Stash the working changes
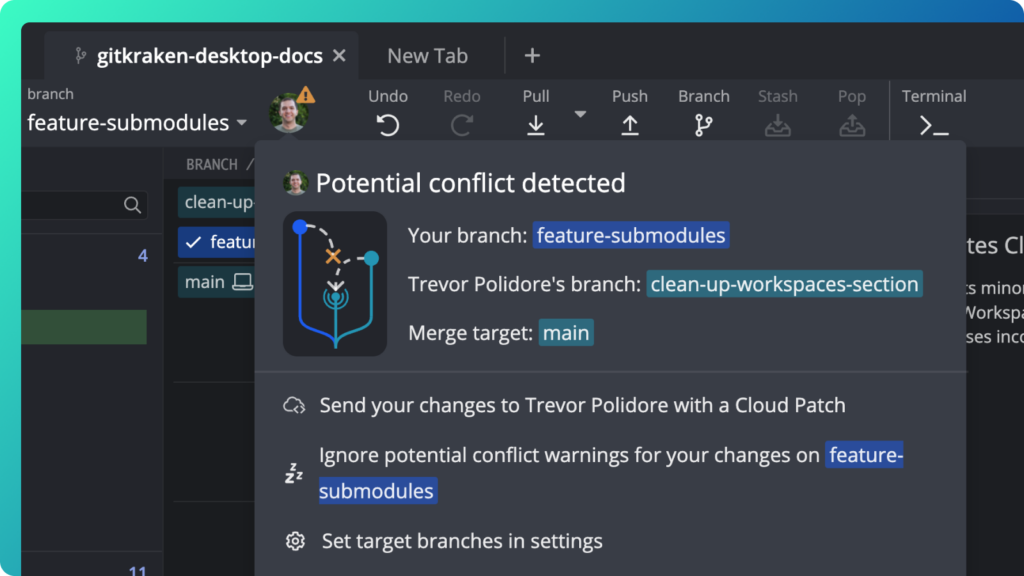Viewport: 1024px width, 576px height. point(777,112)
